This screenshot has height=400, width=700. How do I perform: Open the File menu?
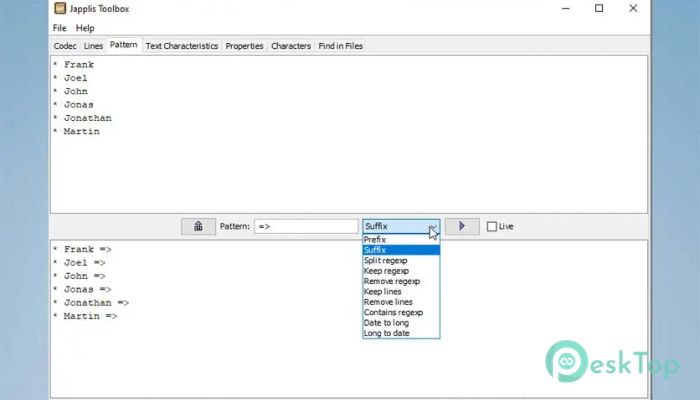pos(59,28)
